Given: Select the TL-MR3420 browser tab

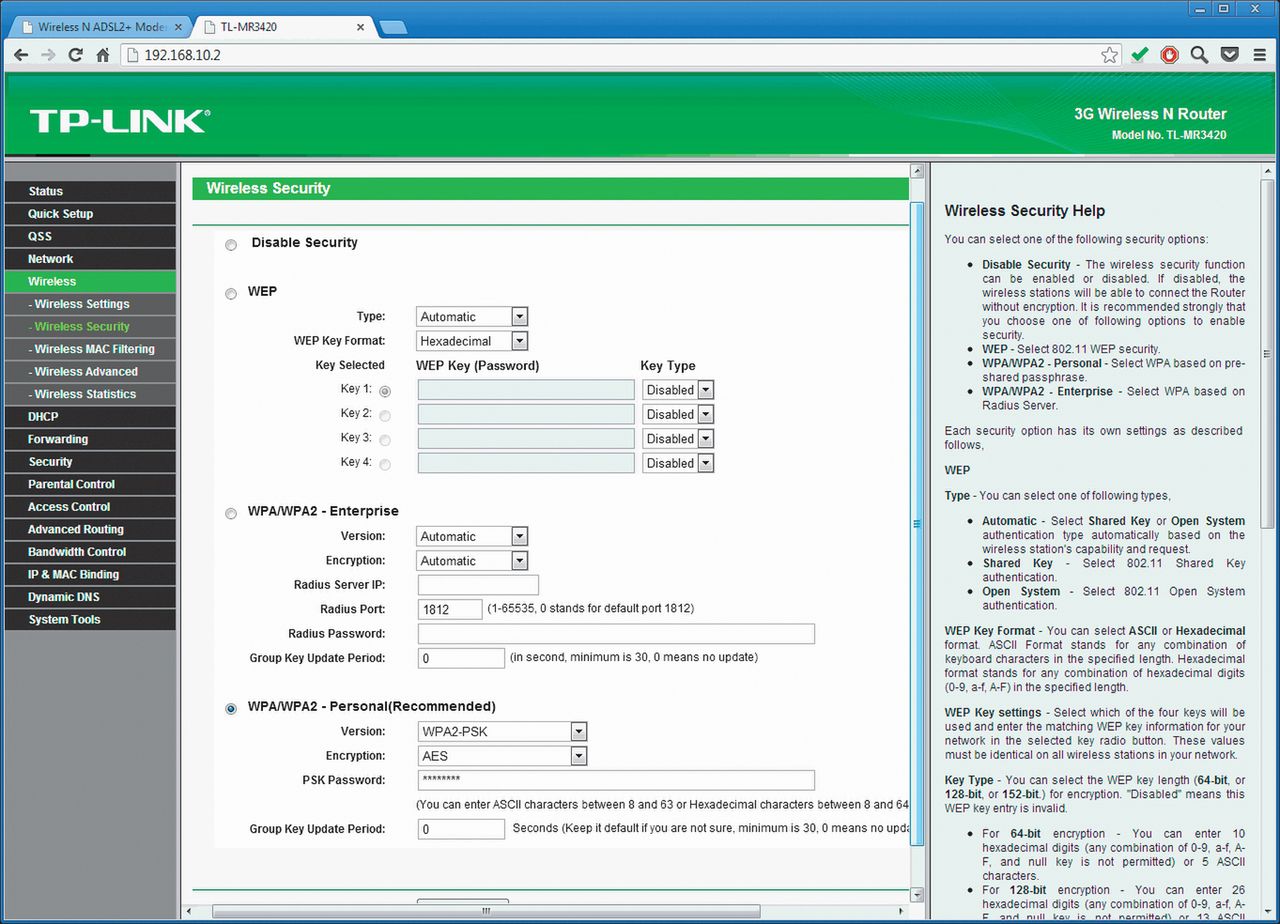Looking at the screenshot, I should click(284, 27).
